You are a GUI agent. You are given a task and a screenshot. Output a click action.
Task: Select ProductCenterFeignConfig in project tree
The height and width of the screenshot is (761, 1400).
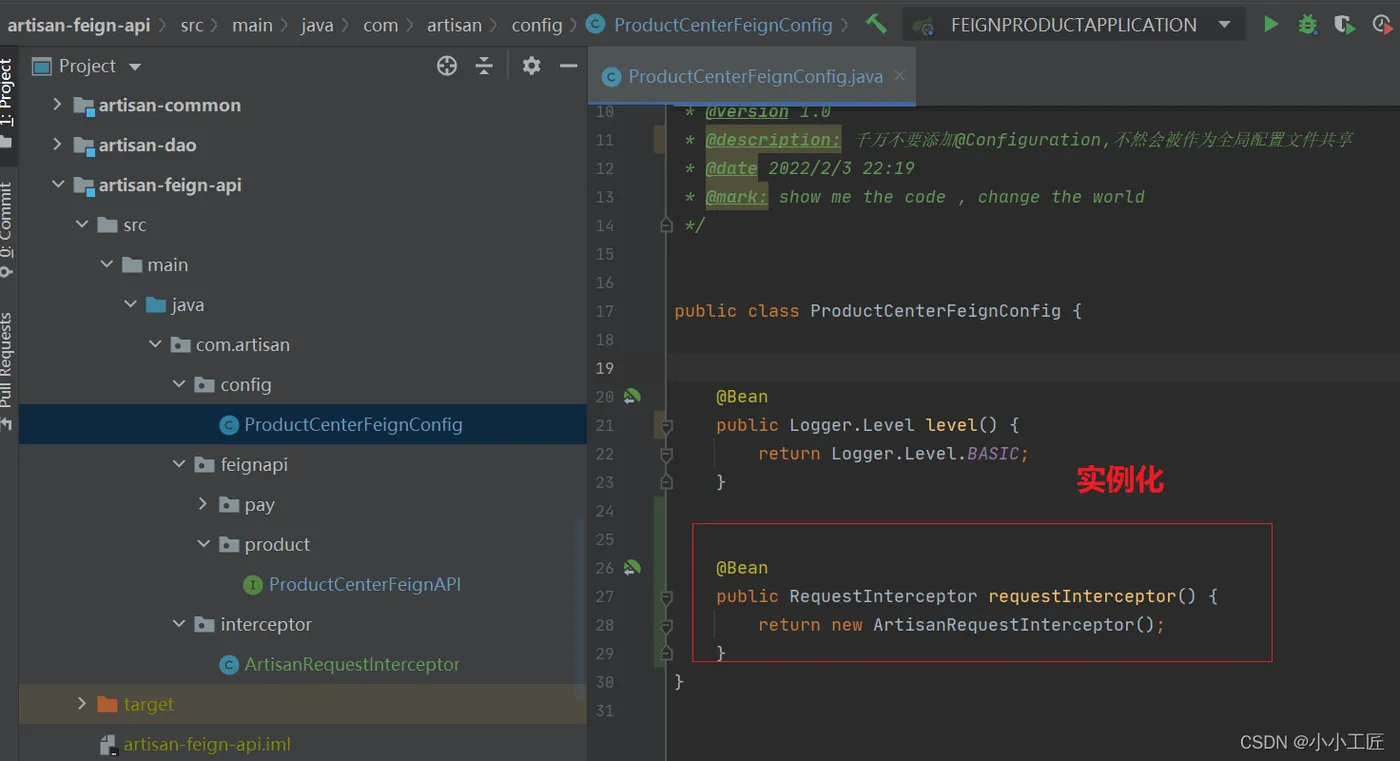pyautogui.click(x=353, y=425)
